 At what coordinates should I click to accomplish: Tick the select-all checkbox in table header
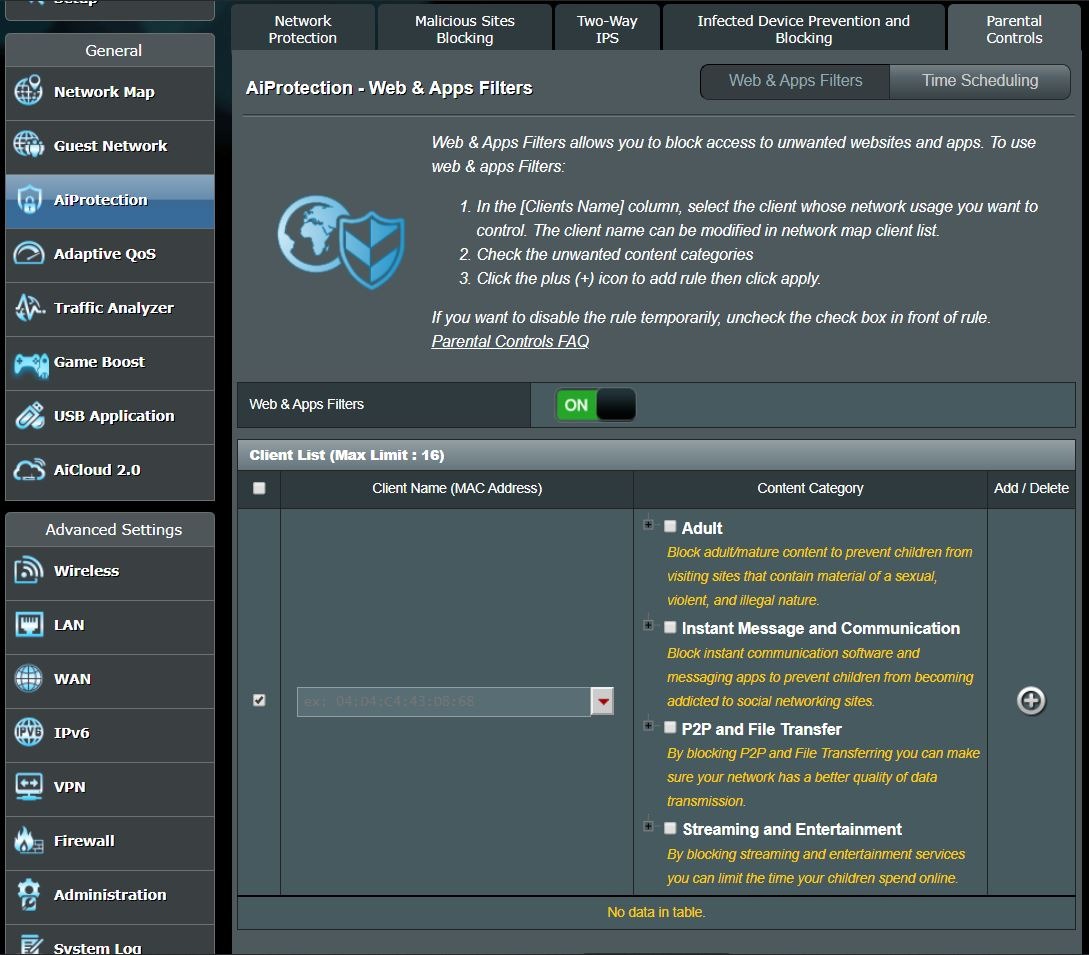[x=259, y=488]
